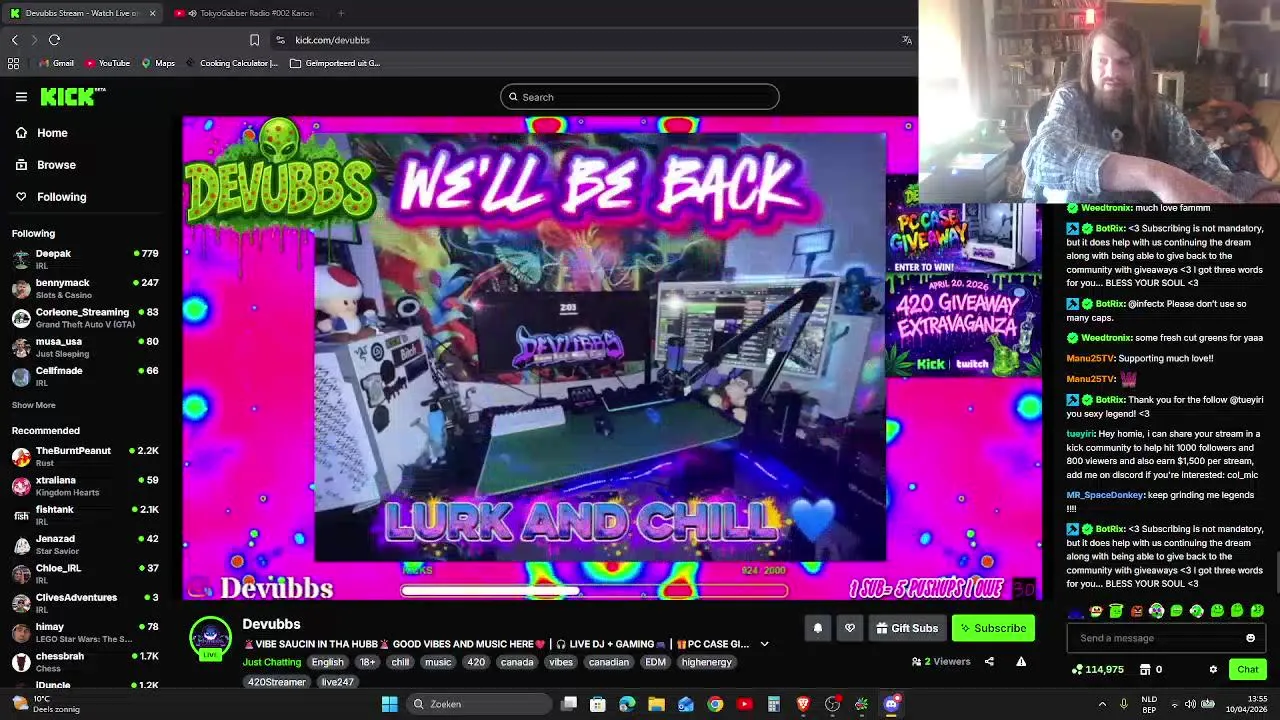Select the 420 tag

coord(476,662)
